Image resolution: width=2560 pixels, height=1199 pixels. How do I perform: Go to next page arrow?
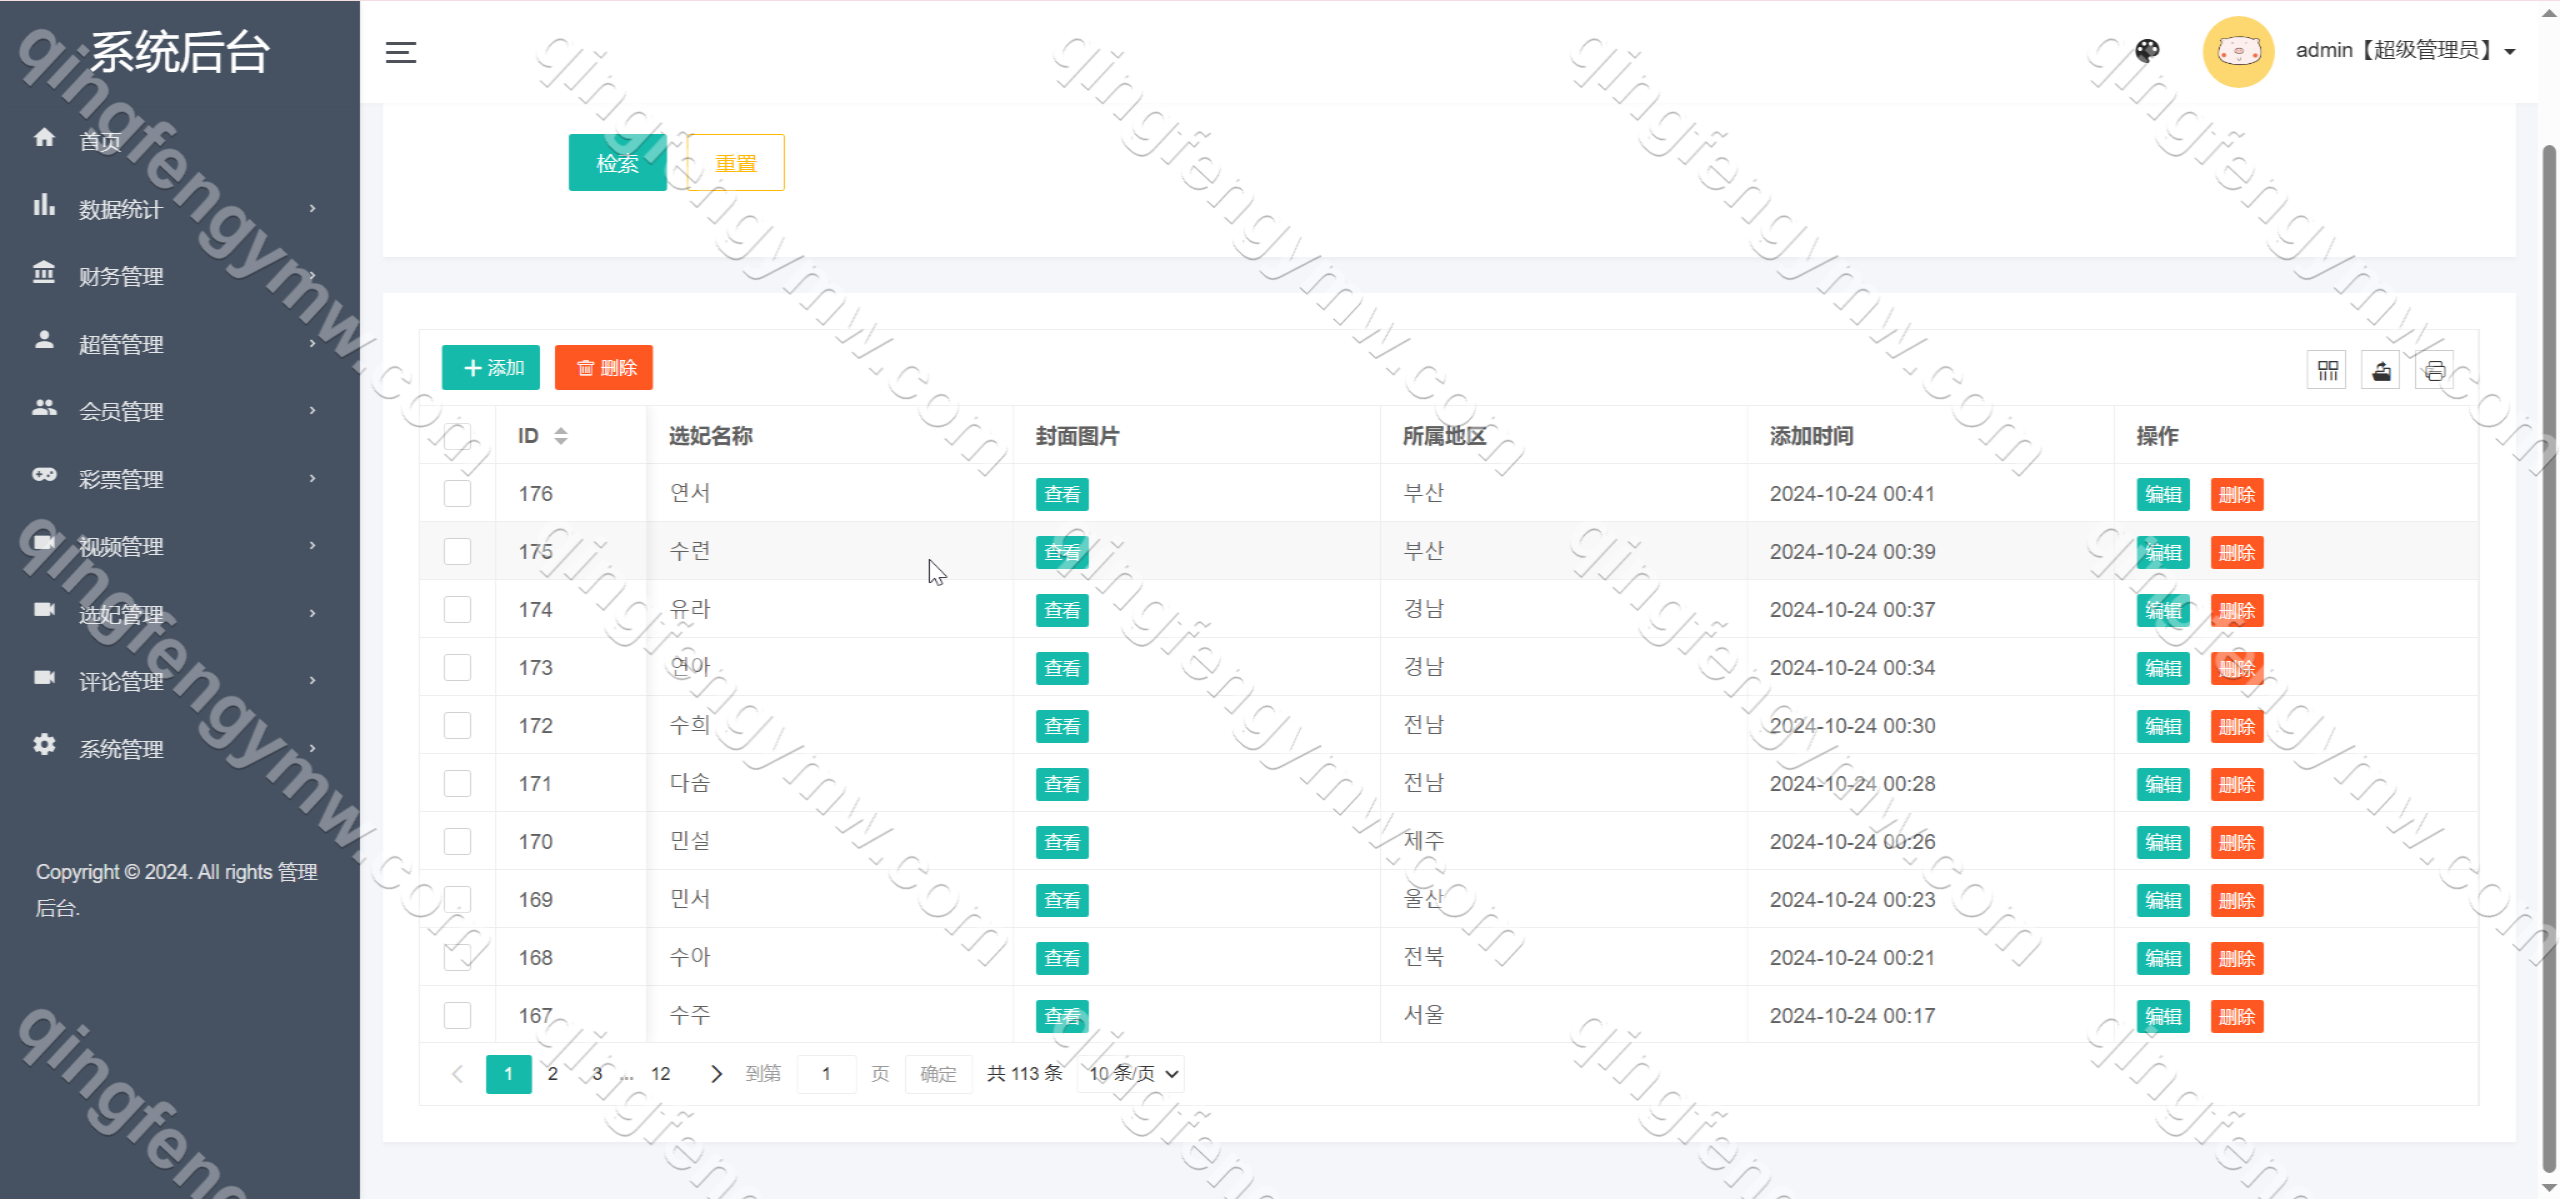tap(716, 1074)
